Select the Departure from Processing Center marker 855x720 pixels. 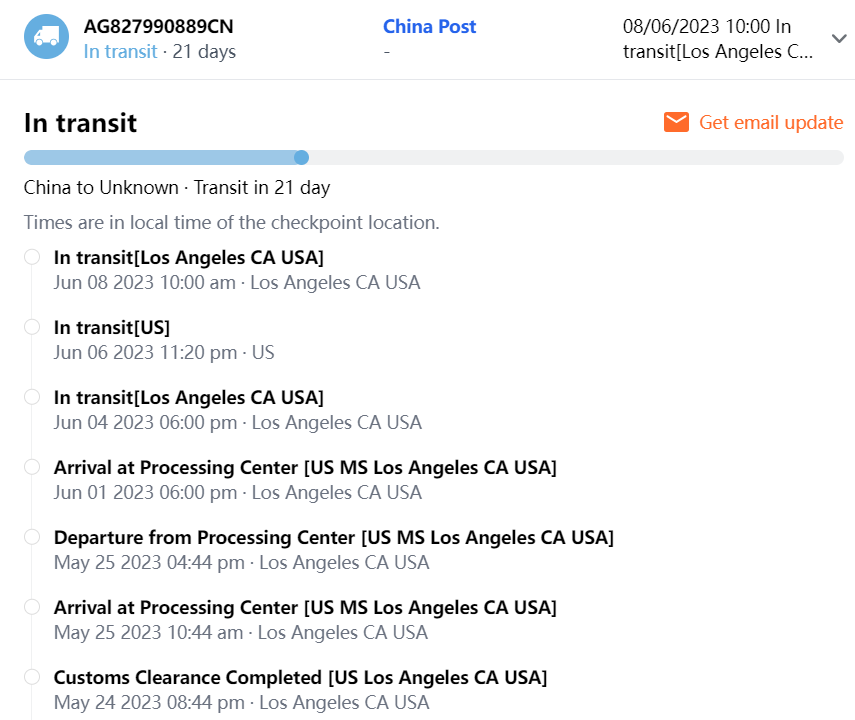pos(32,537)
